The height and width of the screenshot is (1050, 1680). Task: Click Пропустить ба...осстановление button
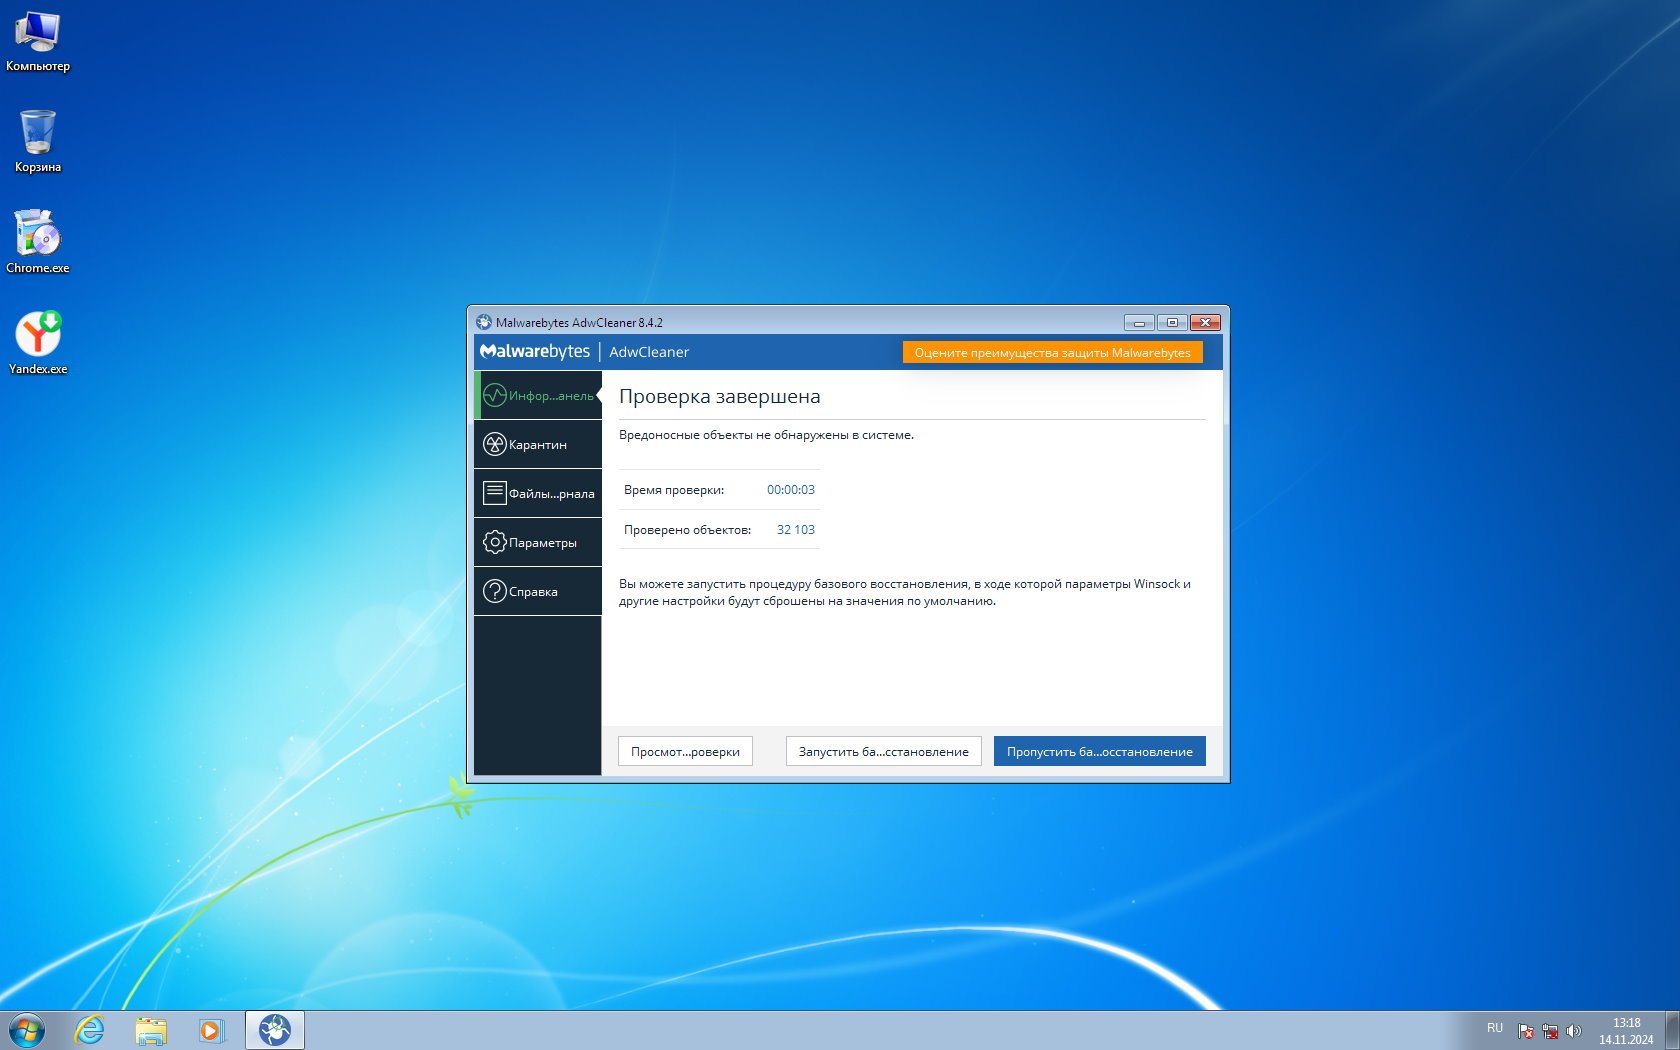tap(1099, 751)
